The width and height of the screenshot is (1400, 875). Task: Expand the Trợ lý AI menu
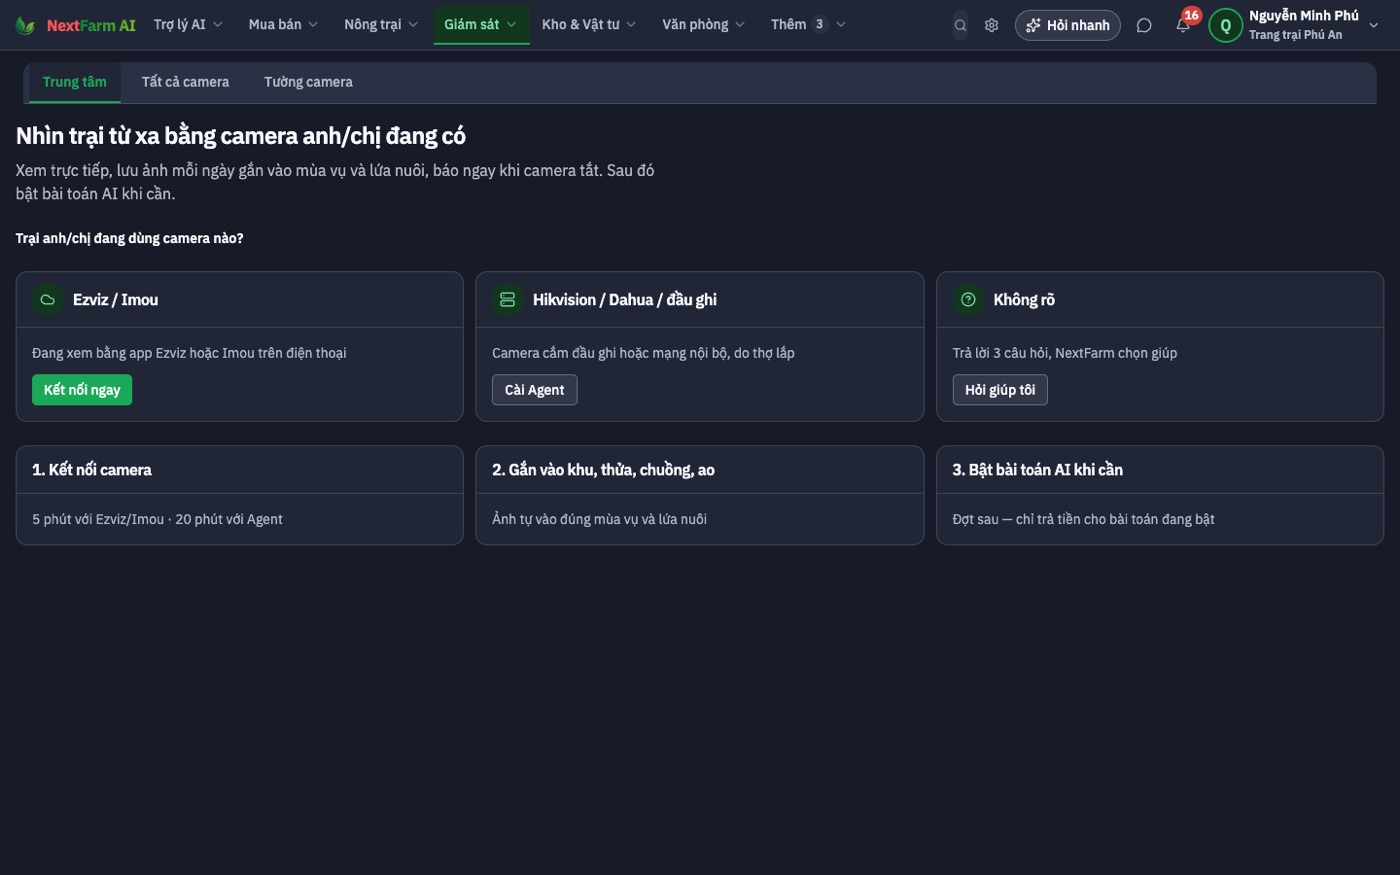(188, 24)
